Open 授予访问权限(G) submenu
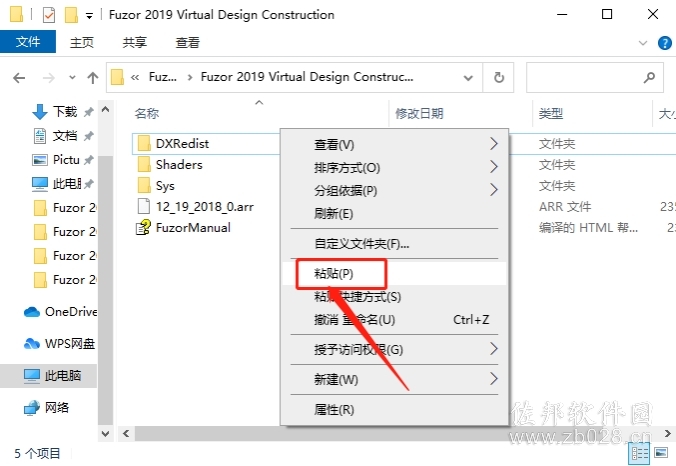Viewport: 676px width, 466px height. (x=394, y=350)
